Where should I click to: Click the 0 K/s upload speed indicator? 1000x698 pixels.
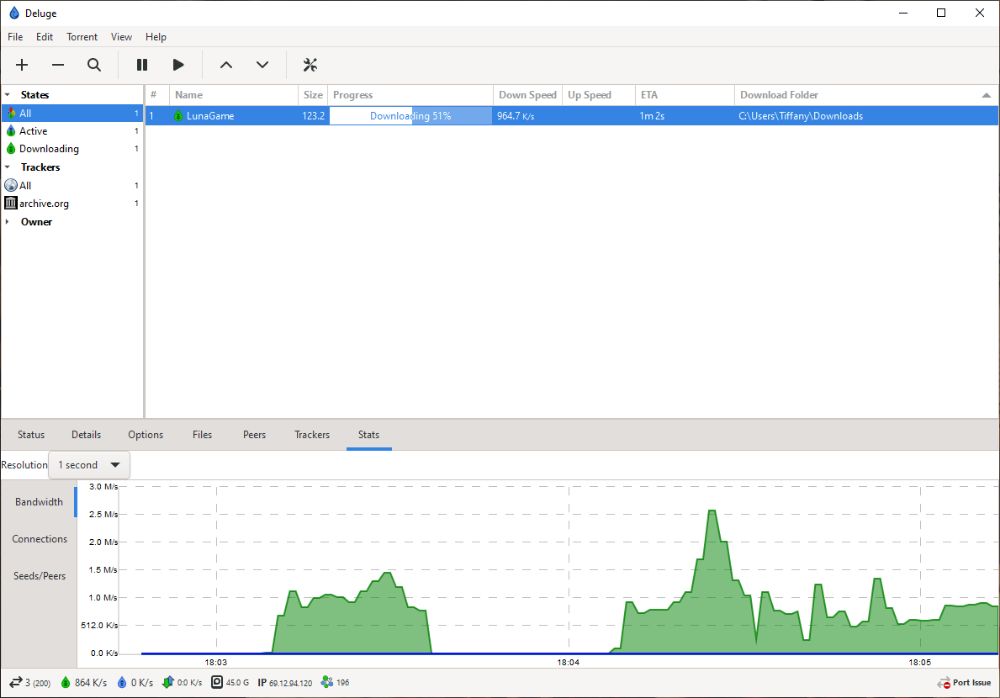[135, 683]
